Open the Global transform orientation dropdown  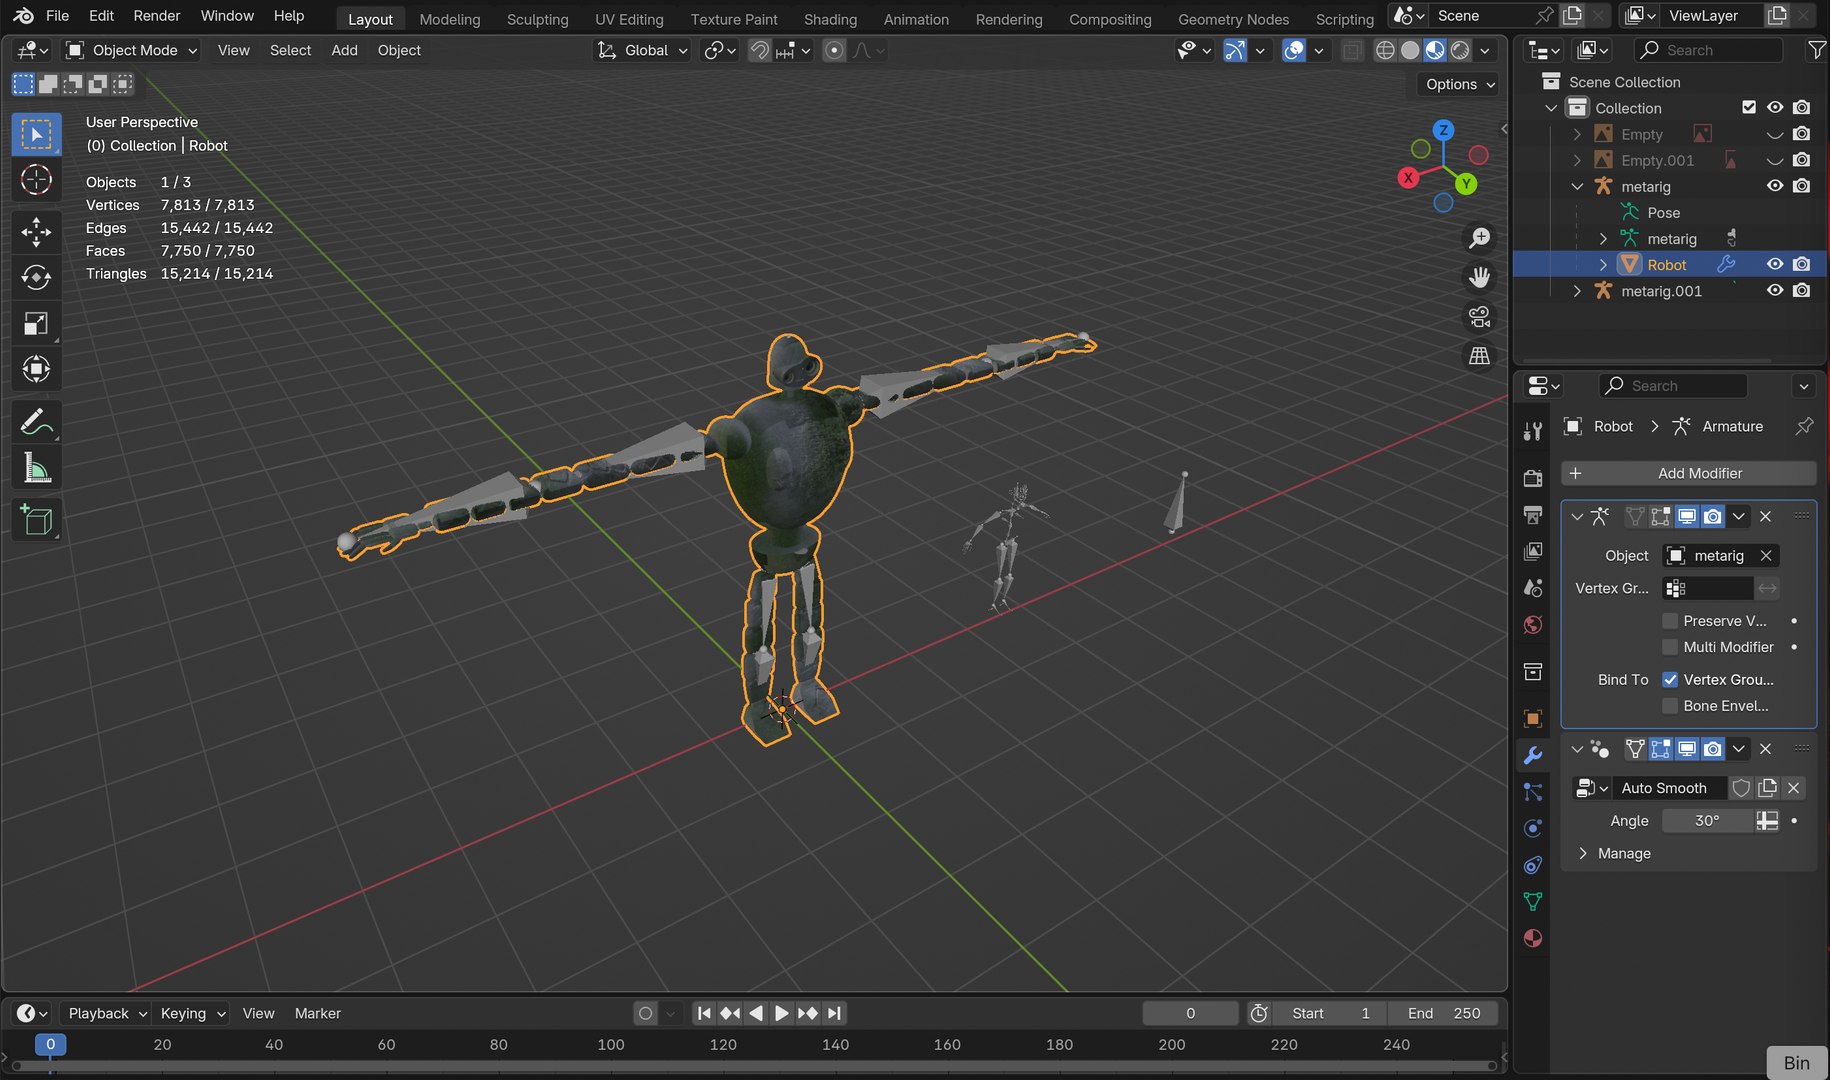pyautogui.click(x=643, y=50)
